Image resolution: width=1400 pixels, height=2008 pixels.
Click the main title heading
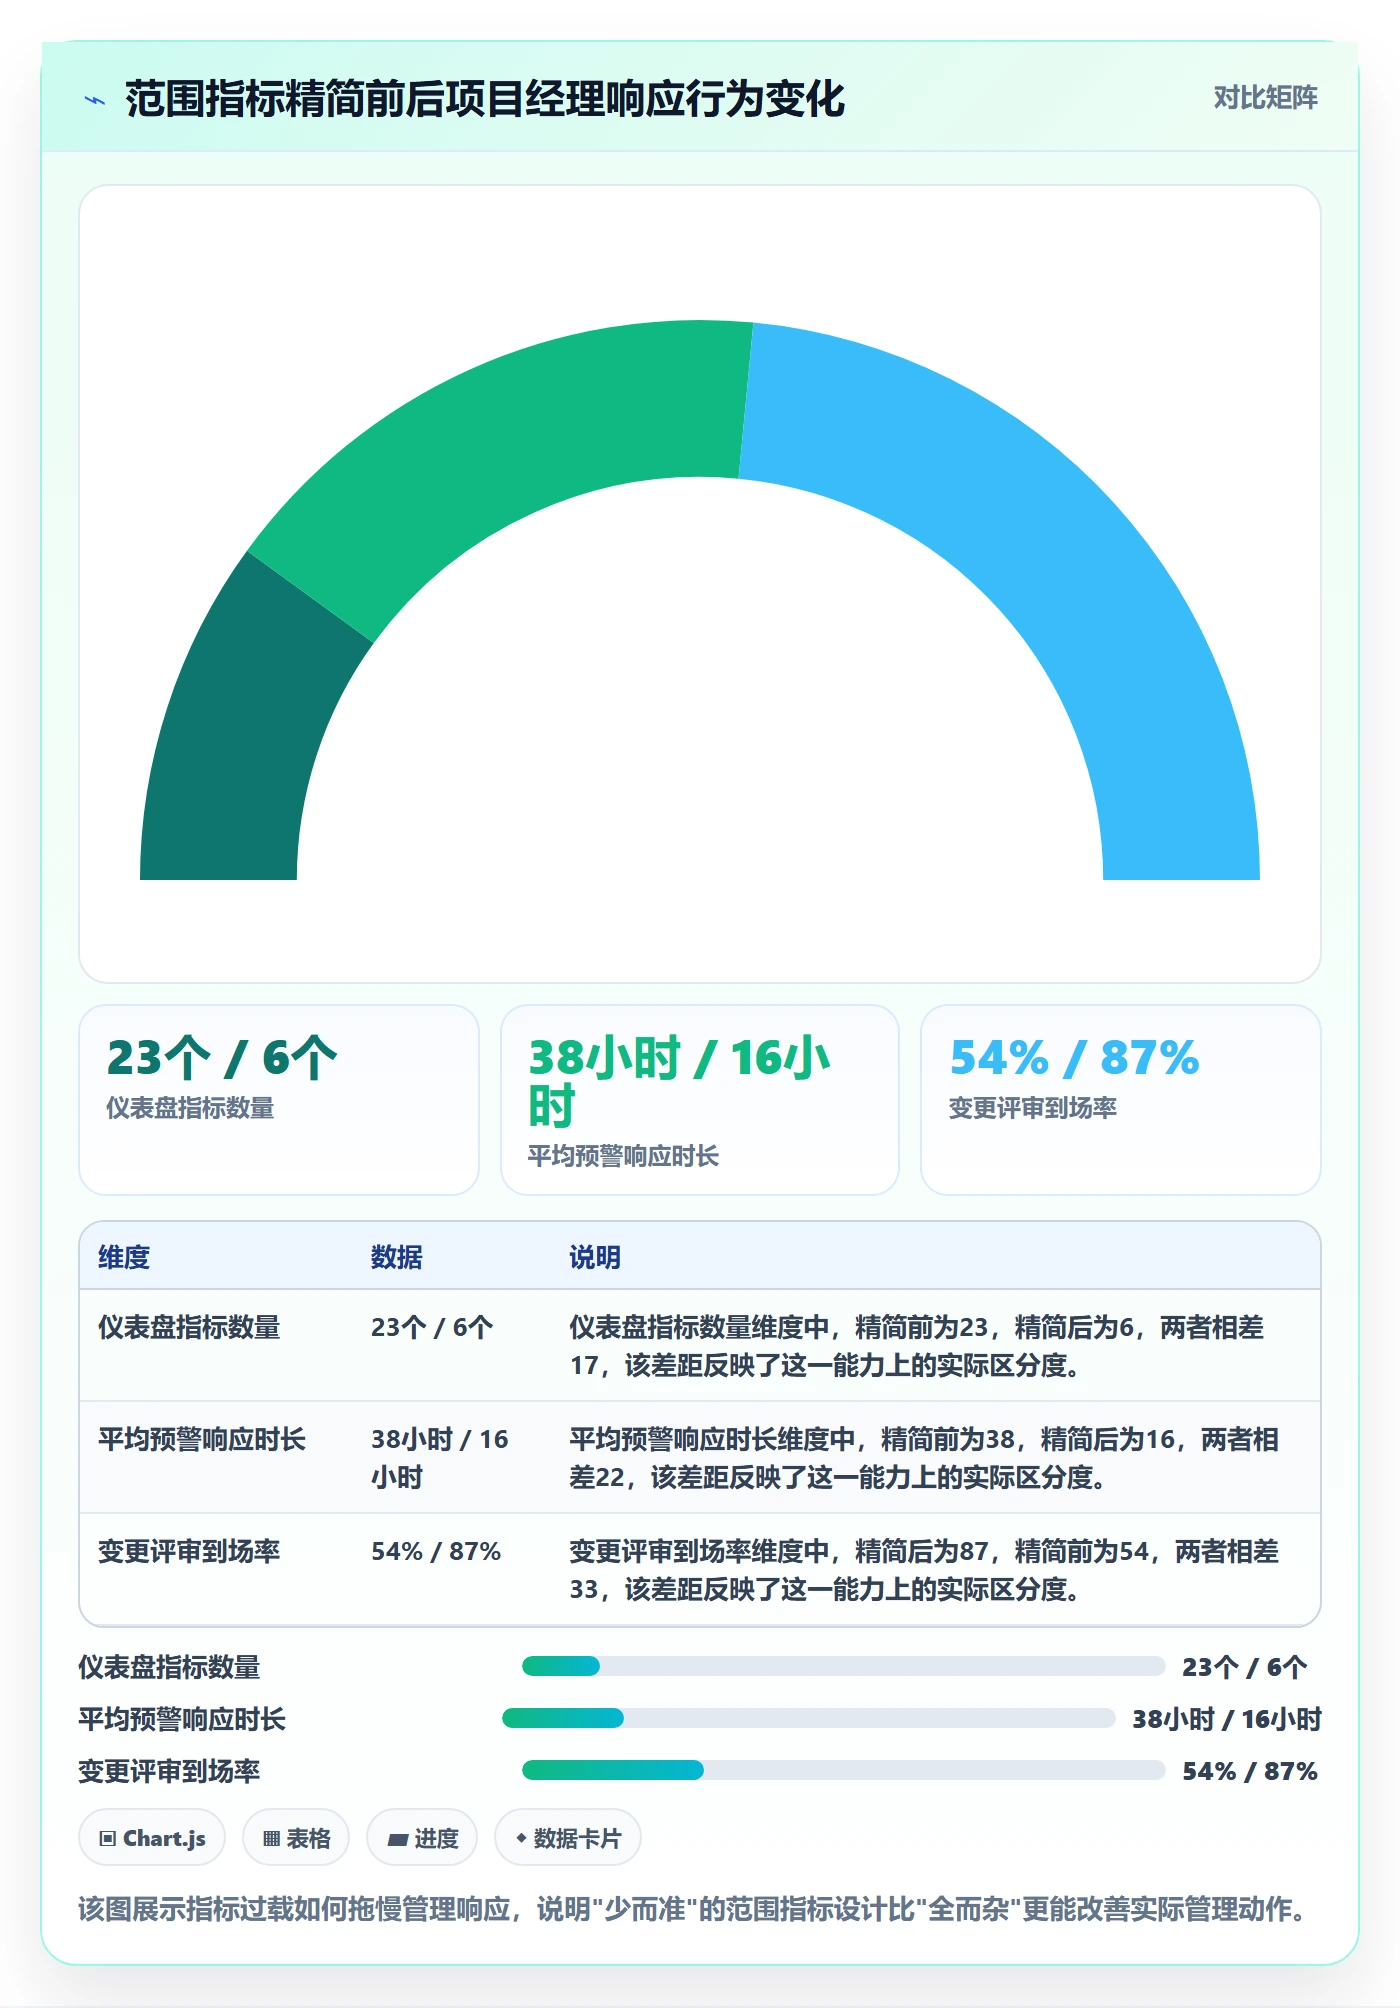[x=485, y=99]
